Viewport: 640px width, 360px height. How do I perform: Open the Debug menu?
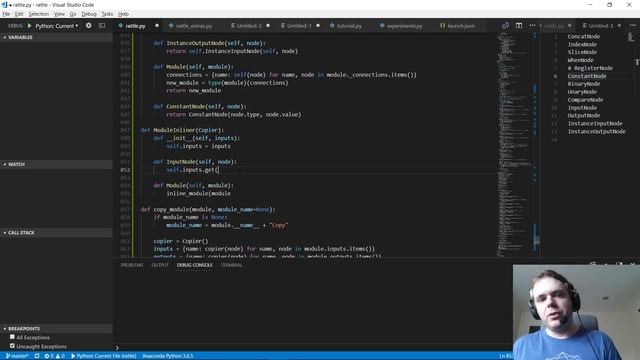[89, 14]
